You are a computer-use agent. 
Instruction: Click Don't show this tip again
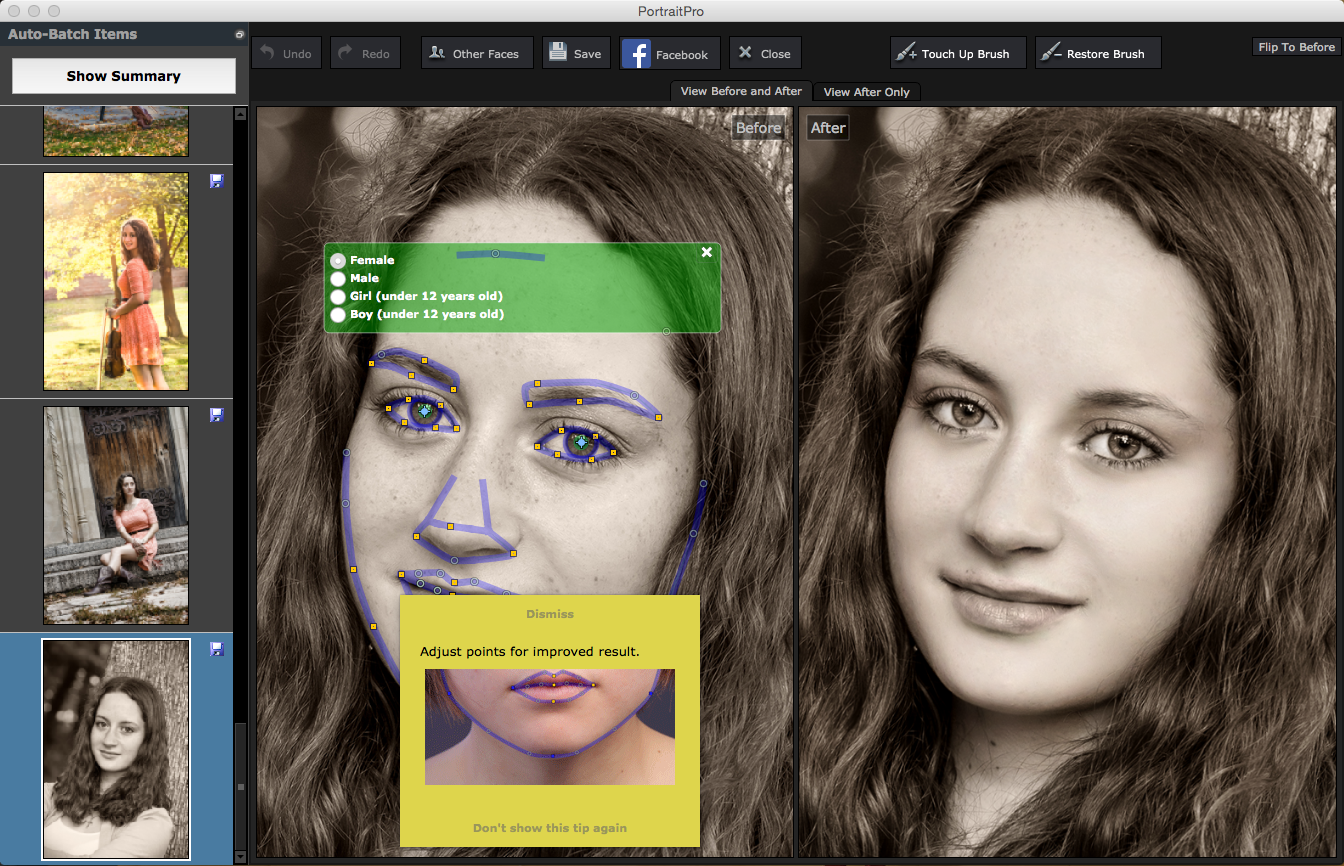pyautogui.click(x=550, y=828)
